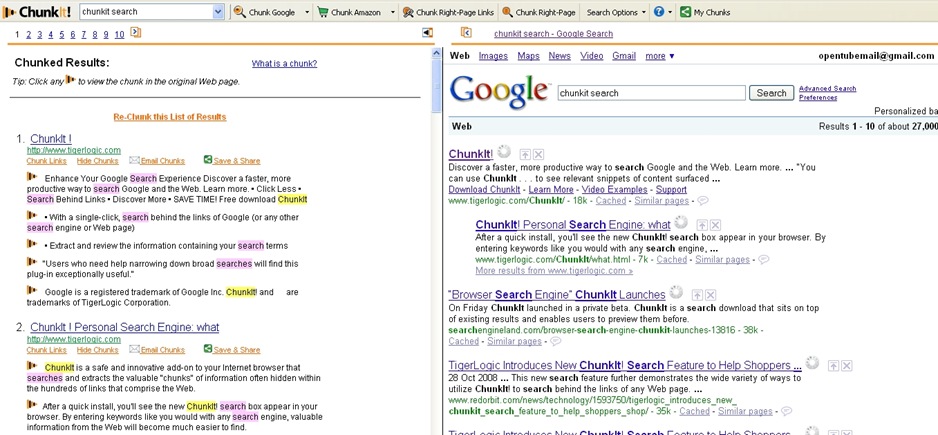Expand the Chunk Google dropdown arrow
Image resolution: width=938 pixels, height=435 pixels.
point(306,12)
